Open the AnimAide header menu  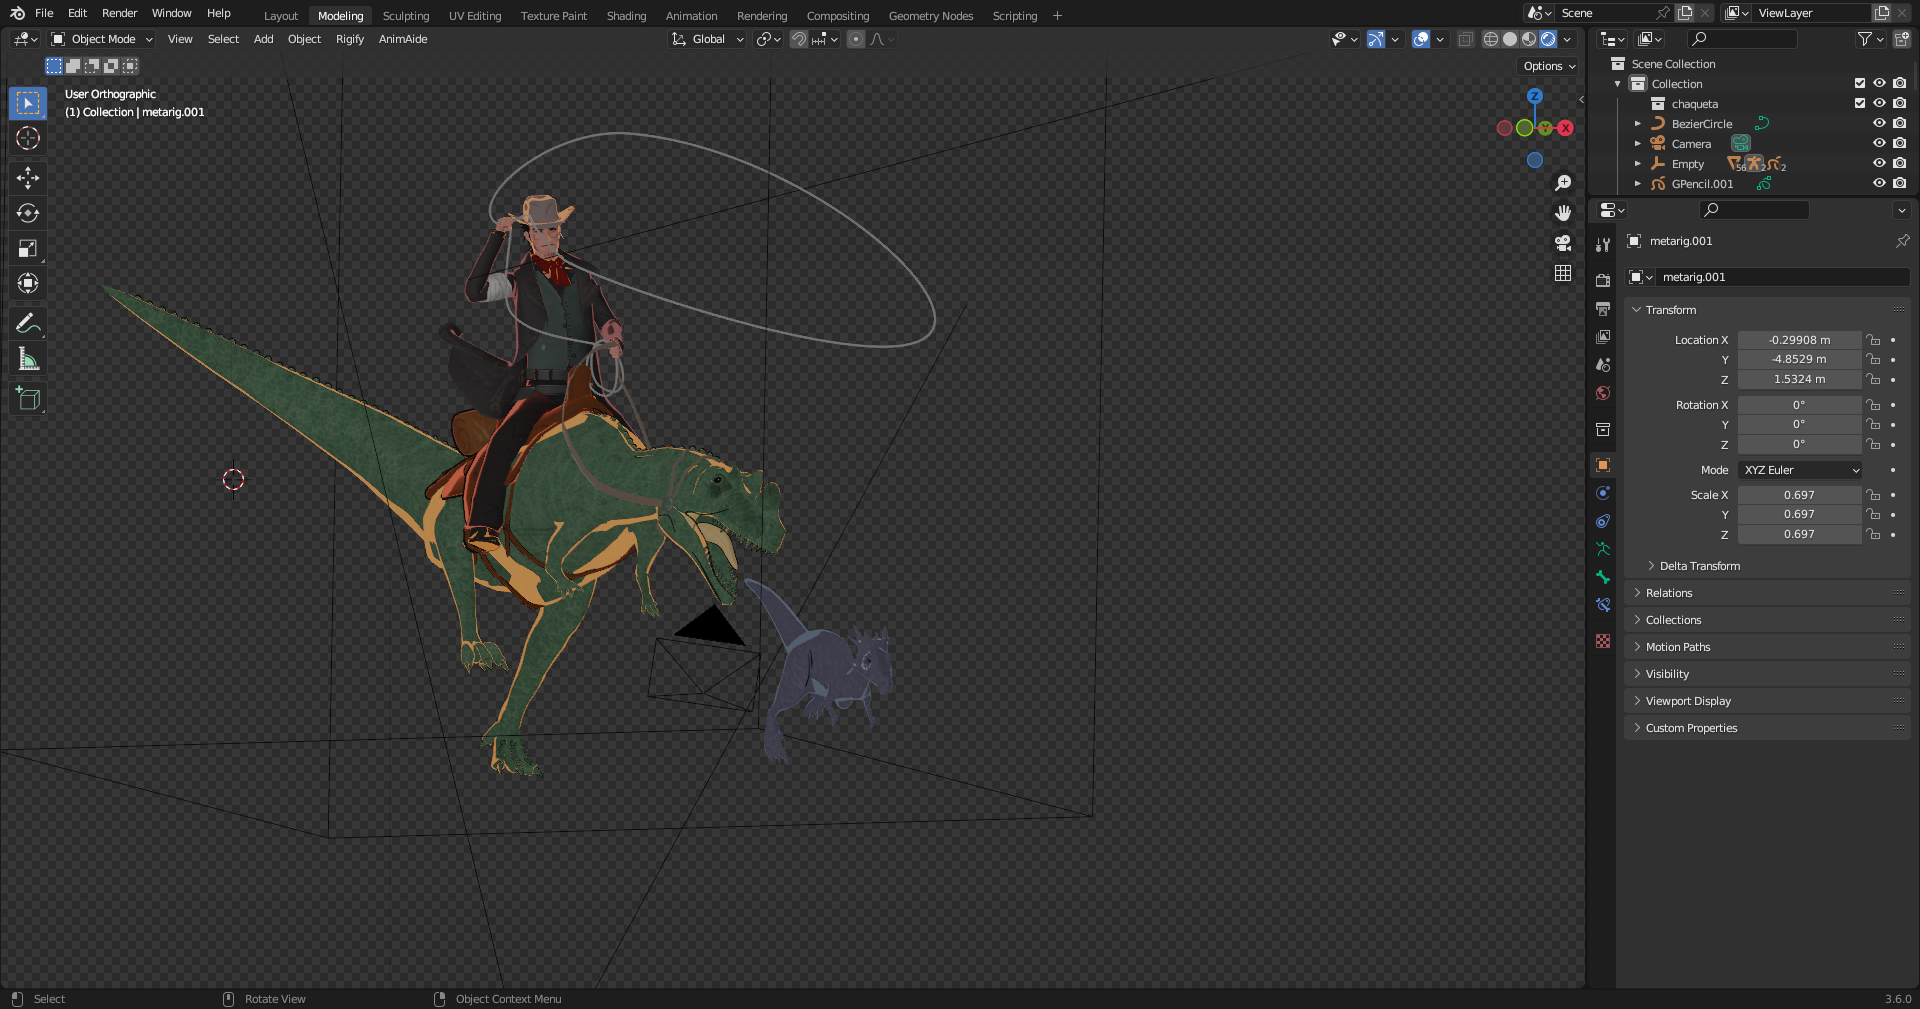[x=403, y=39]
